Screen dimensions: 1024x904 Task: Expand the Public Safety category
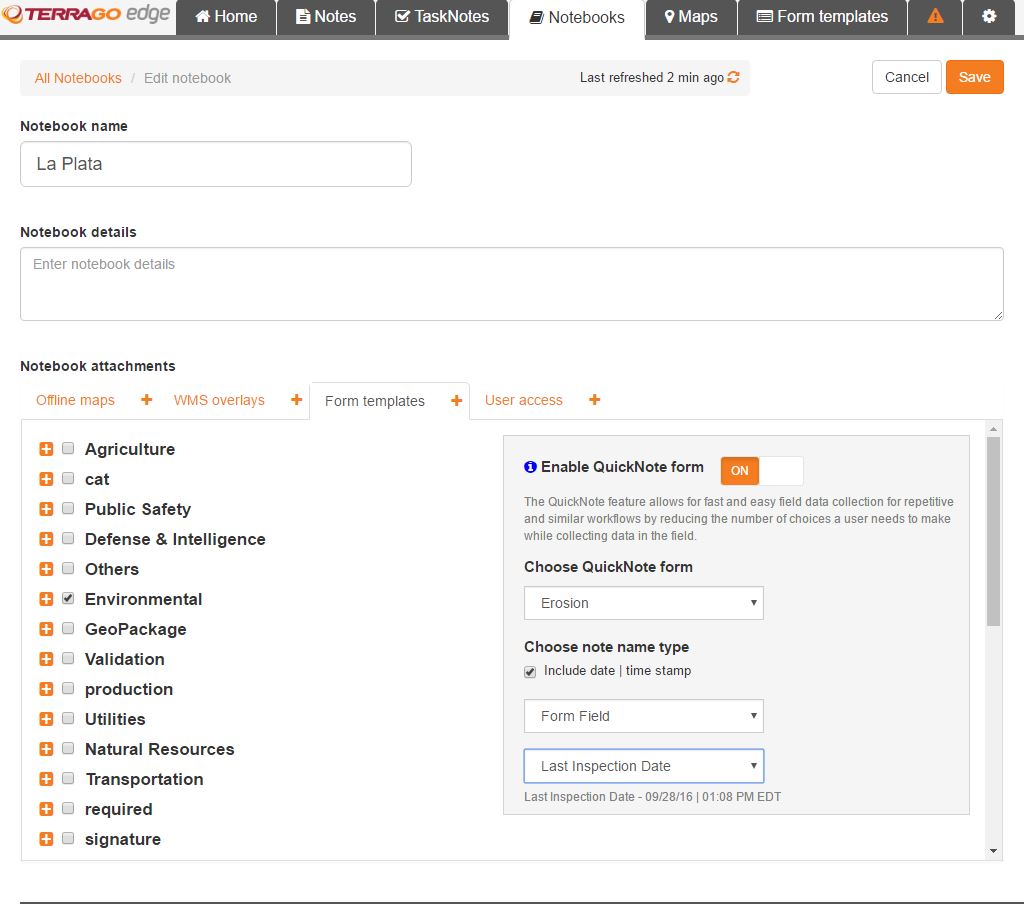point(46,509)
